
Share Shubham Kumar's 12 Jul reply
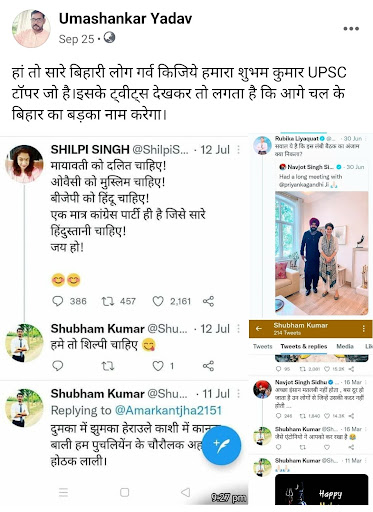(208, 366)
